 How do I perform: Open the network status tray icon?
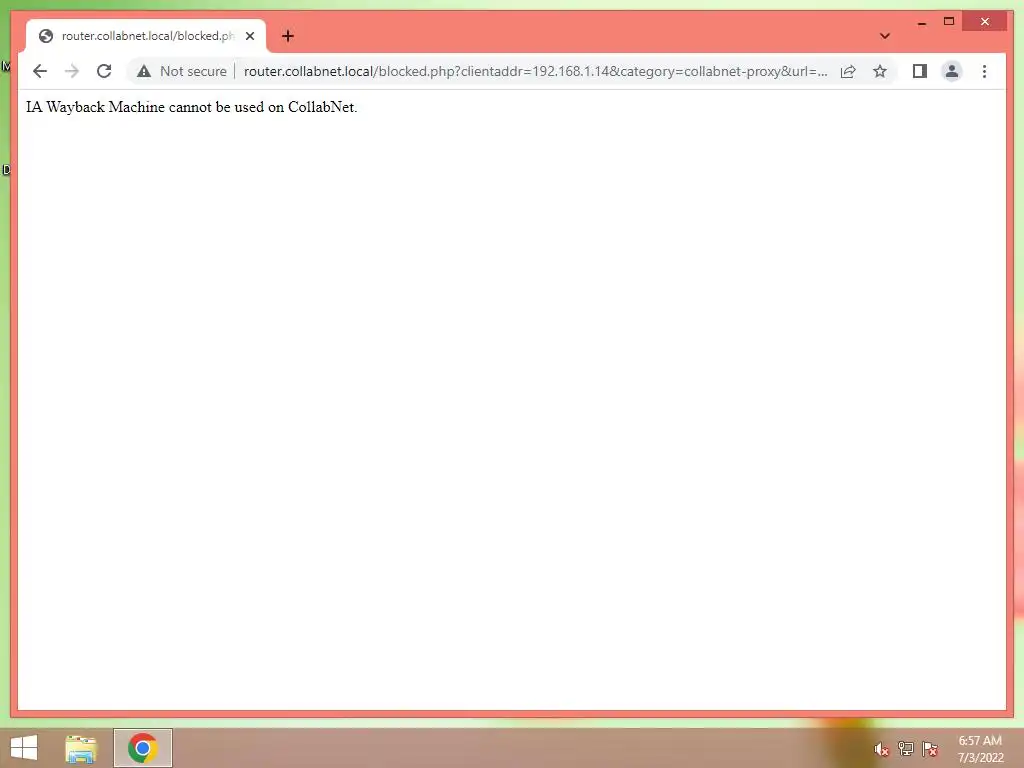(905, 749)
